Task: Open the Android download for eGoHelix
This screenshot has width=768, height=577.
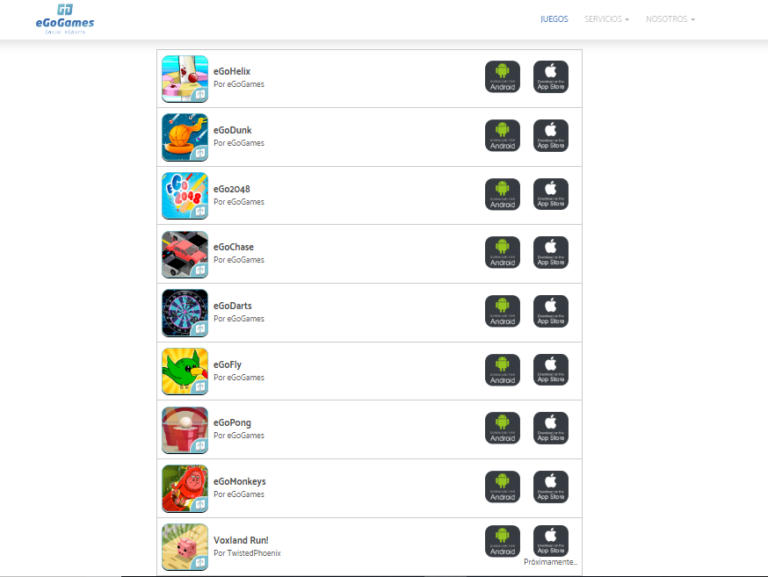Action: tap(503, 77)
